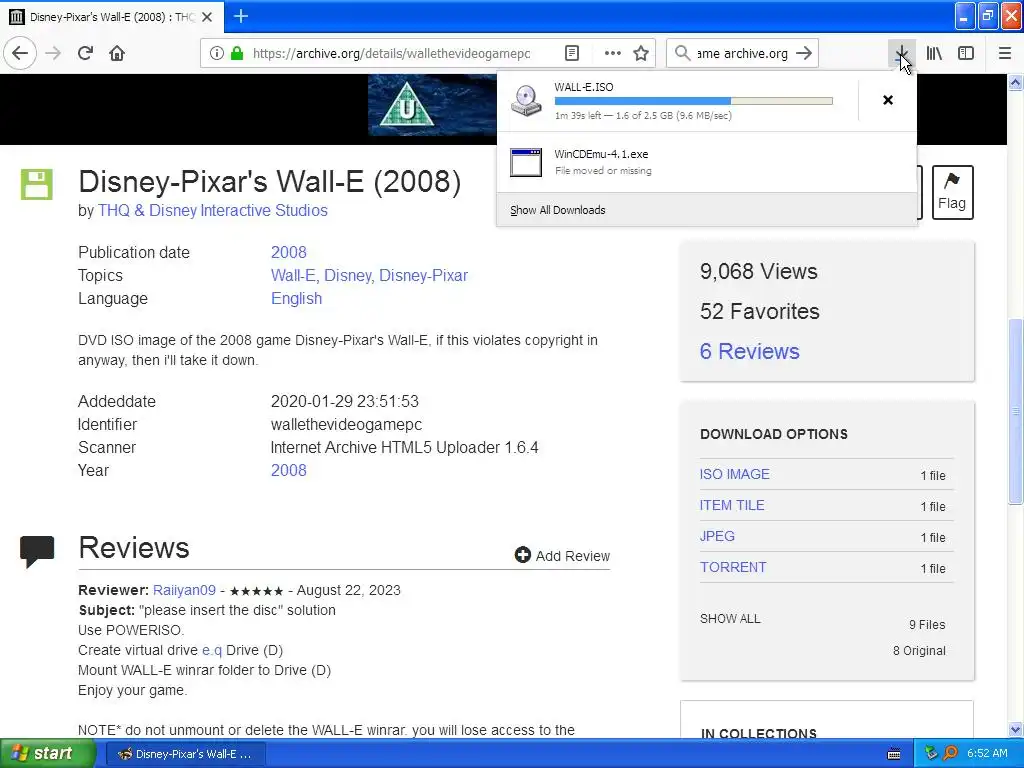Image resolution: width=1024 pixels, height=768 pixels.
Task: Open the Firefox hamburger menu
Action: coord(1004,53)
